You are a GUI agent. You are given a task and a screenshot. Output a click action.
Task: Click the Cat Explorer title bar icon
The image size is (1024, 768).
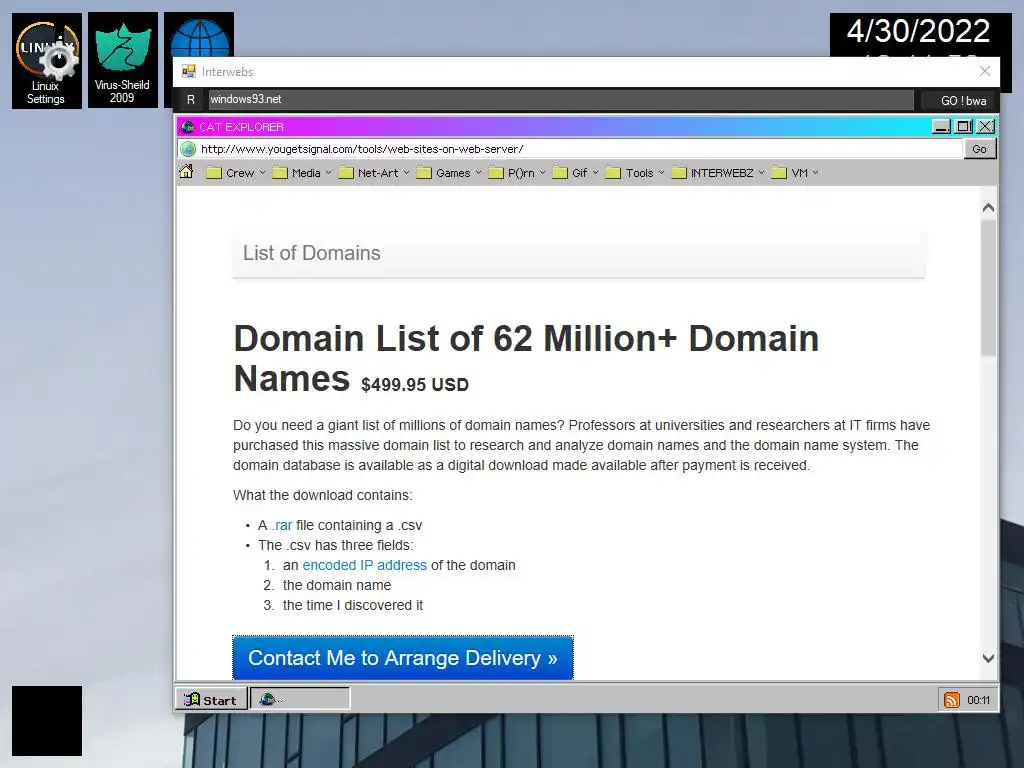click(188, 127)
